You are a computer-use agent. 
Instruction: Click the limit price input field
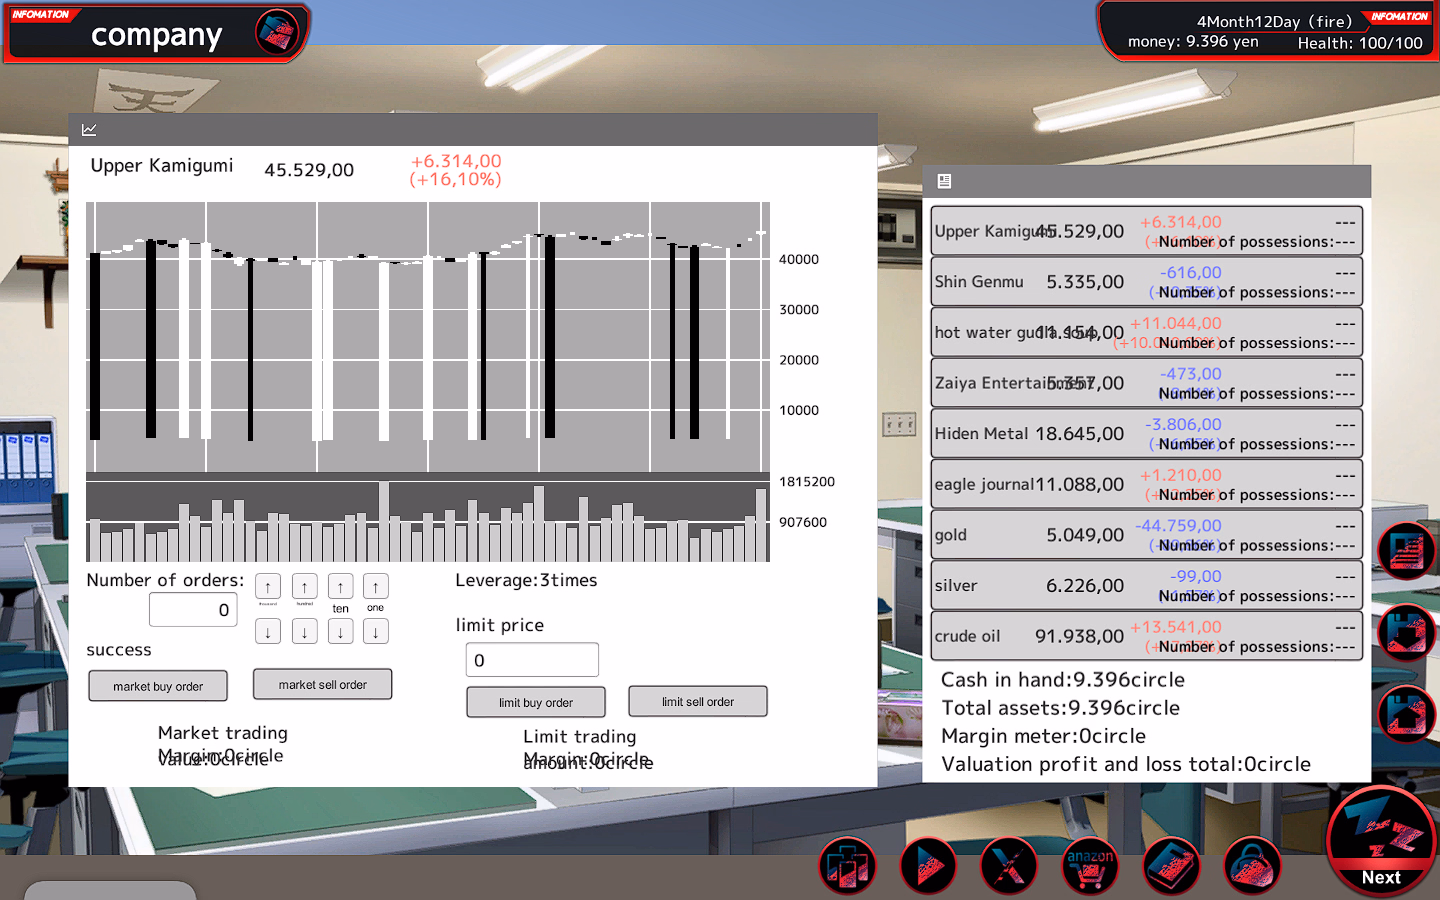tap(532, 660)
